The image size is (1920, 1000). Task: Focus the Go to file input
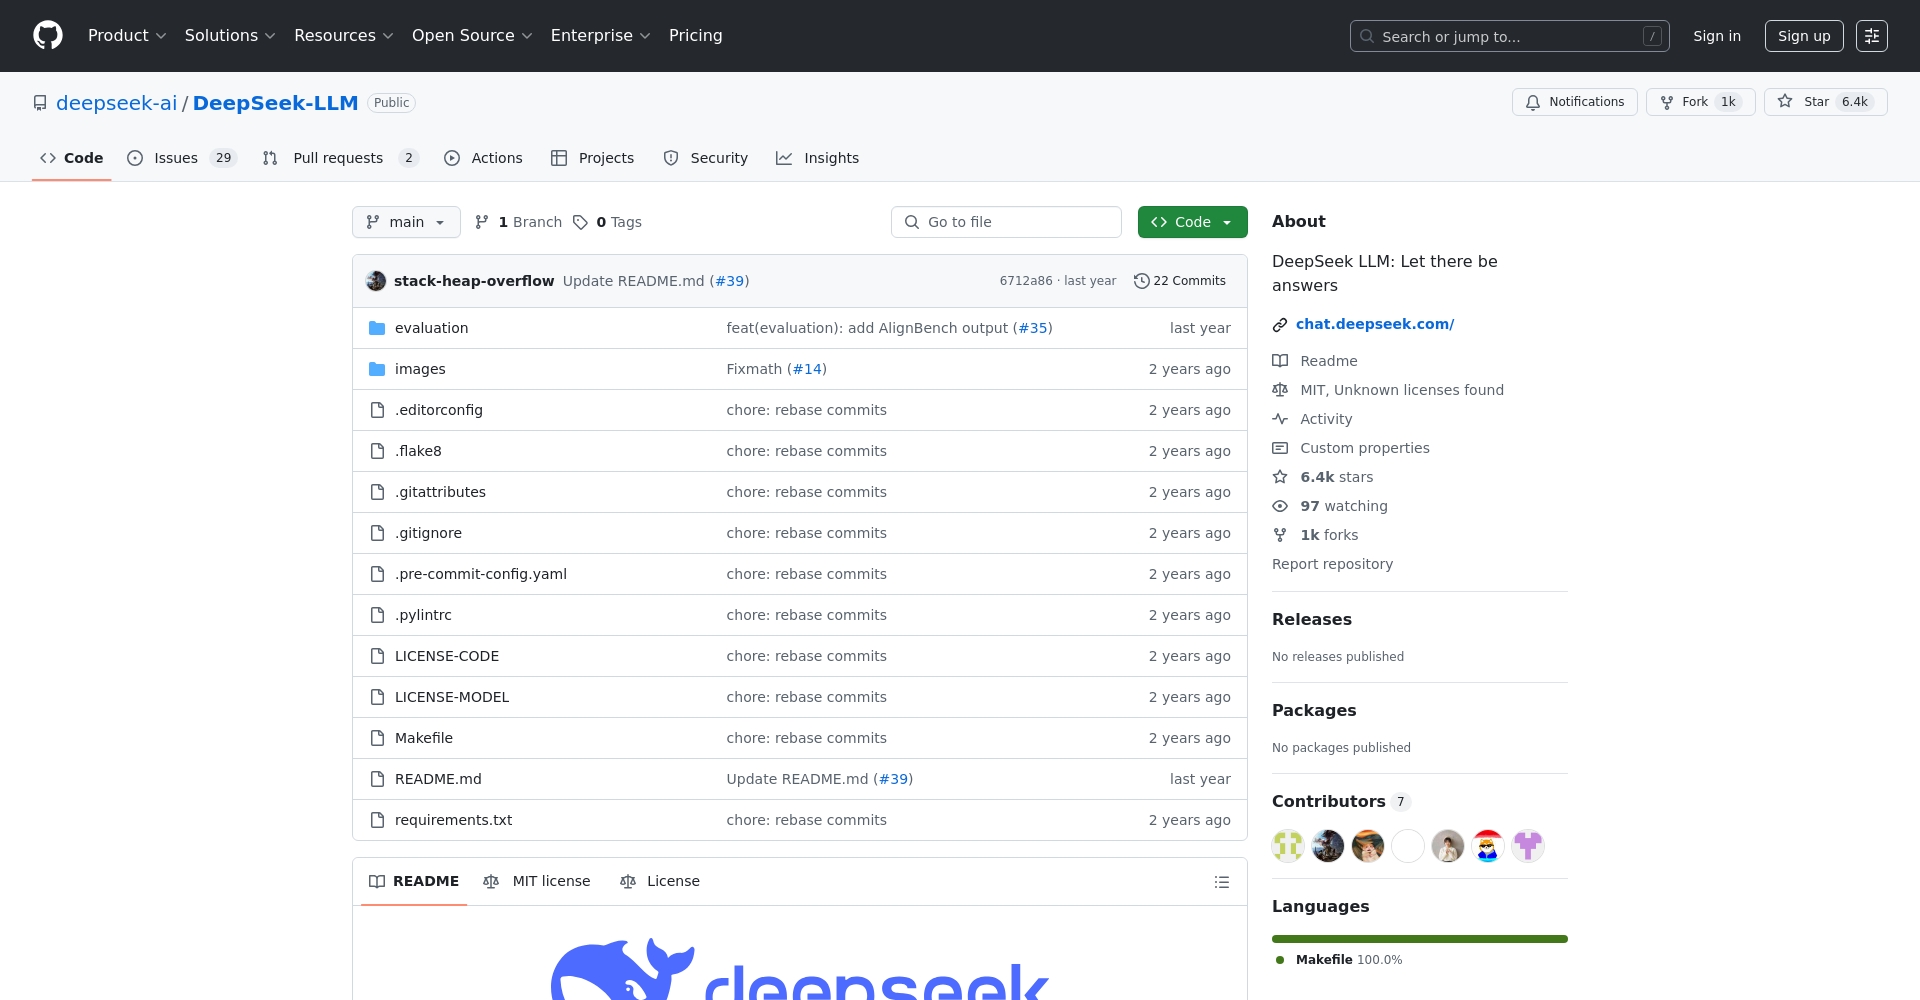coord(1006,222)
